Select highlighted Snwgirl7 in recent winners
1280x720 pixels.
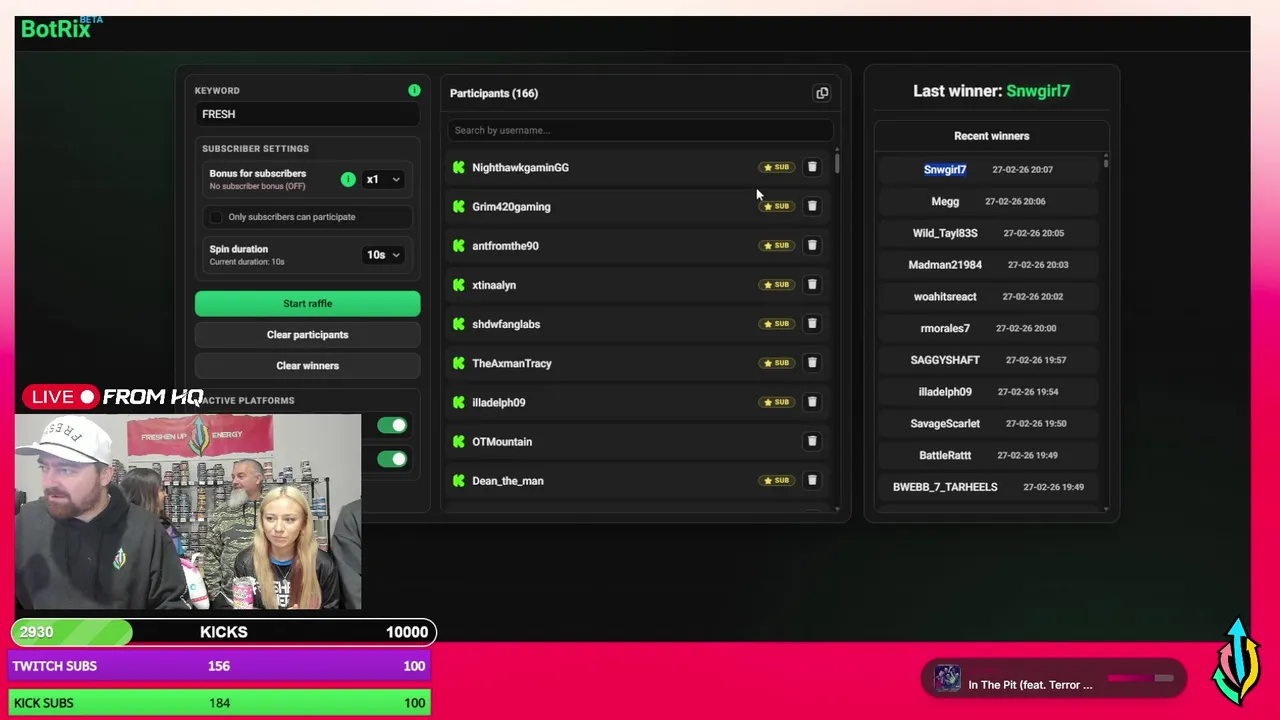click(x=945, y=169)
